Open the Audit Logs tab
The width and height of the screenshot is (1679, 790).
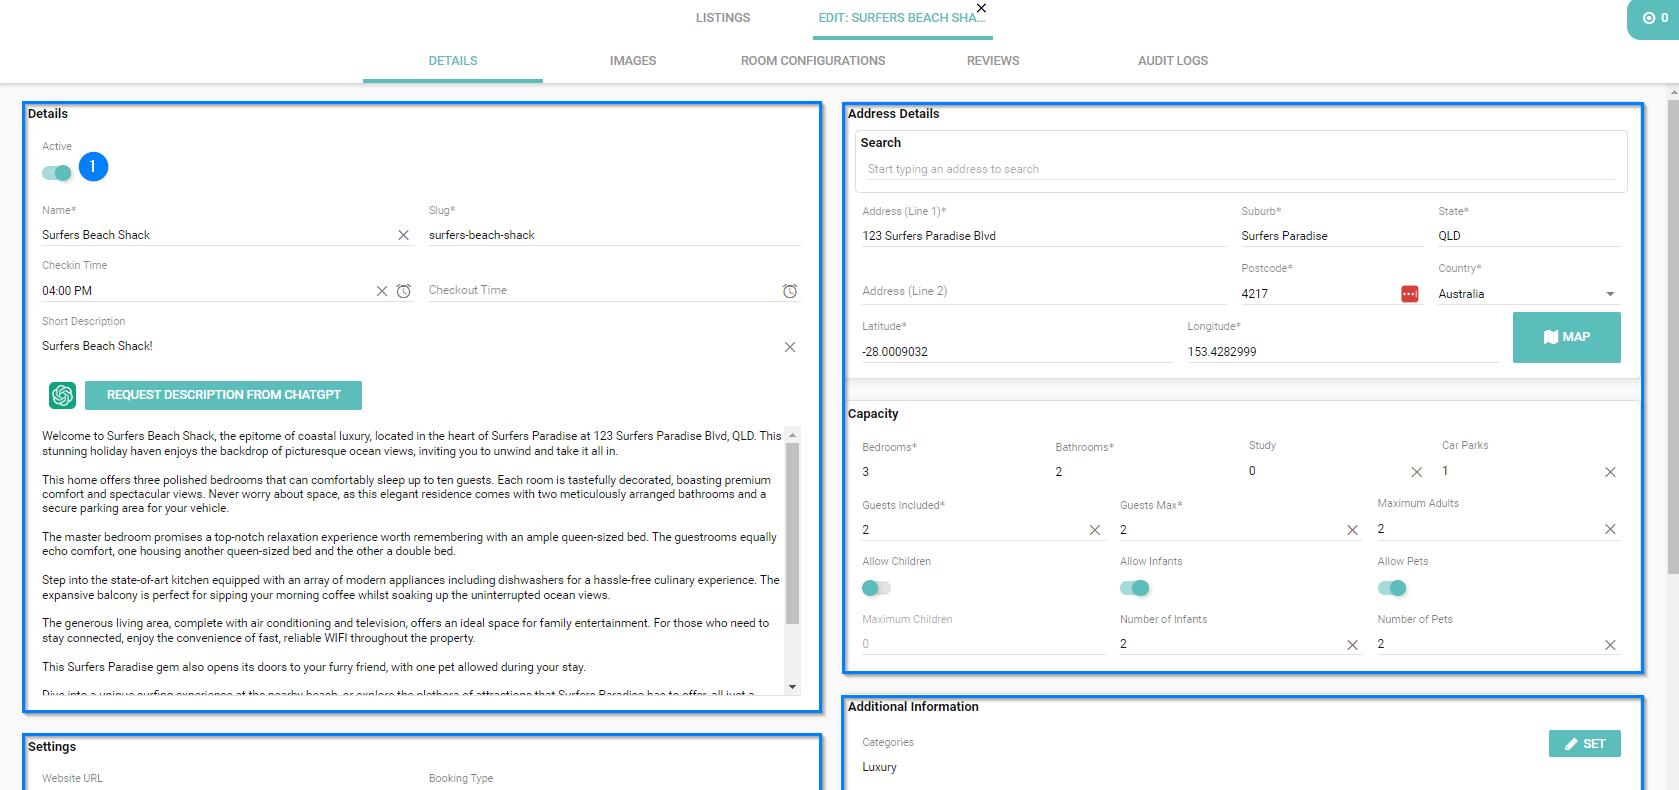(1172, 61)
